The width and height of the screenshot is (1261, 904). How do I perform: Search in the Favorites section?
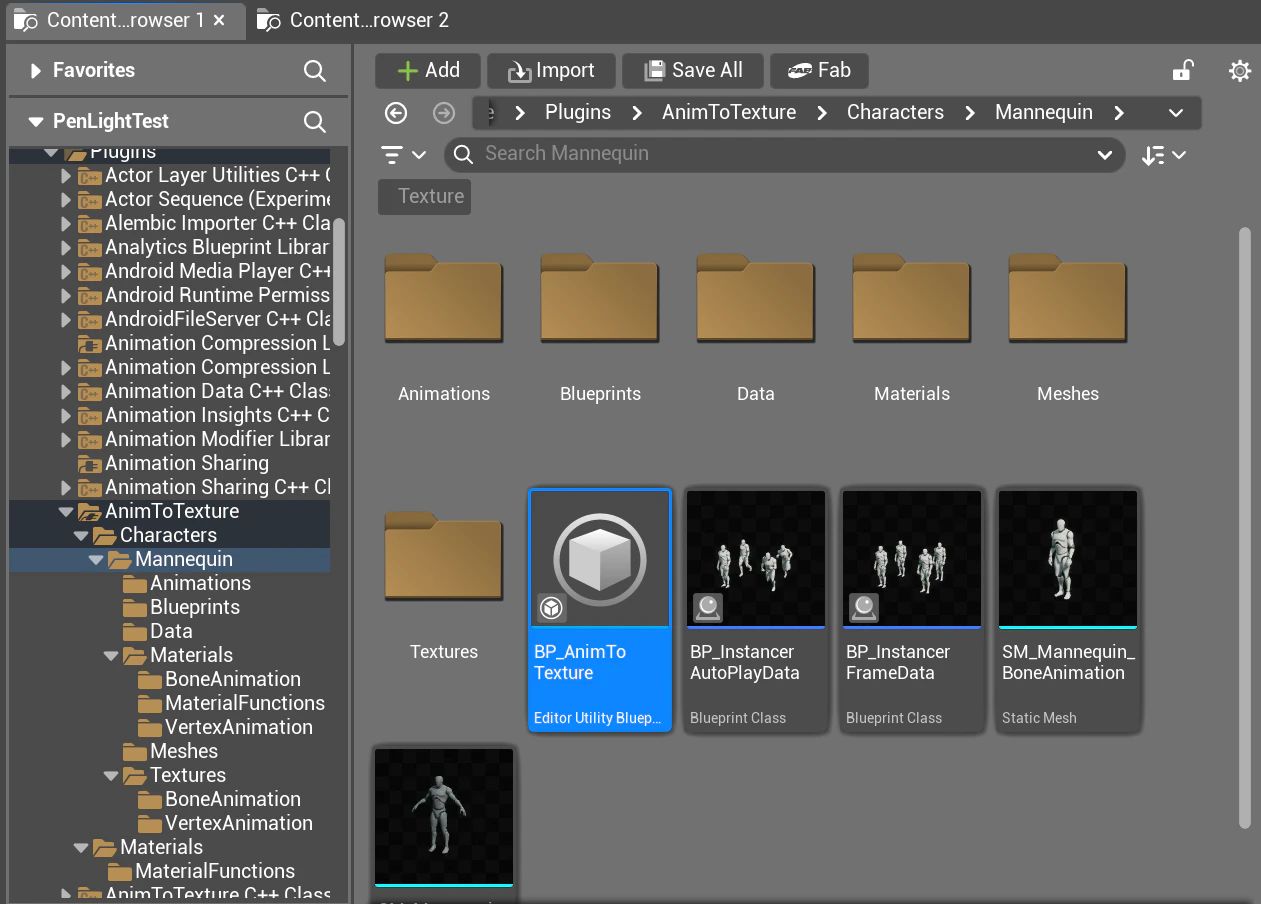click(315, 71)
